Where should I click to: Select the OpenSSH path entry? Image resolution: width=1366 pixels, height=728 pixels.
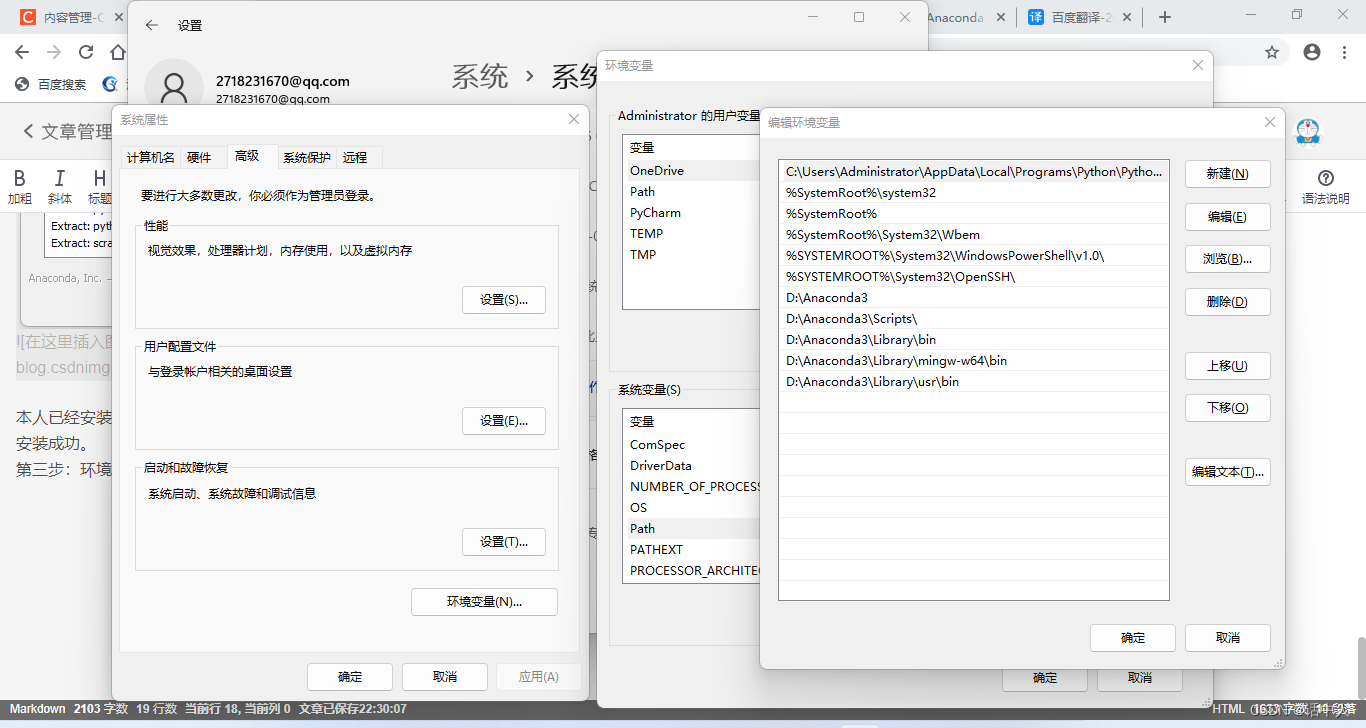[x=973, y=277]
